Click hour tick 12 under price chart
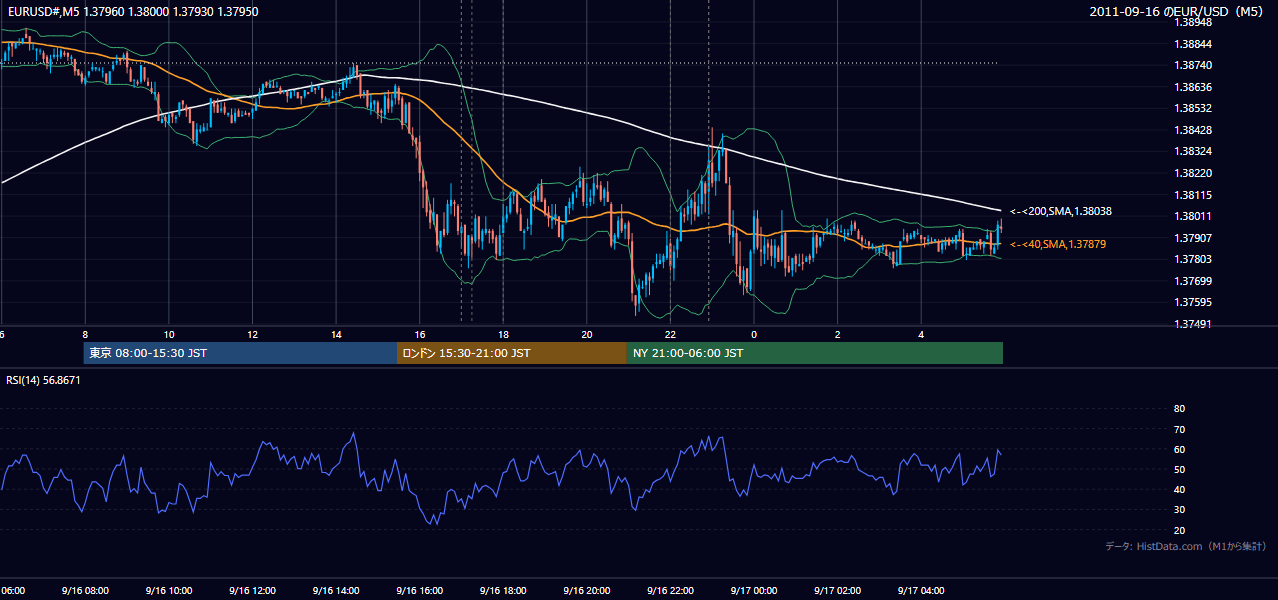This screenshot has width=1278, height=600. 252,335
